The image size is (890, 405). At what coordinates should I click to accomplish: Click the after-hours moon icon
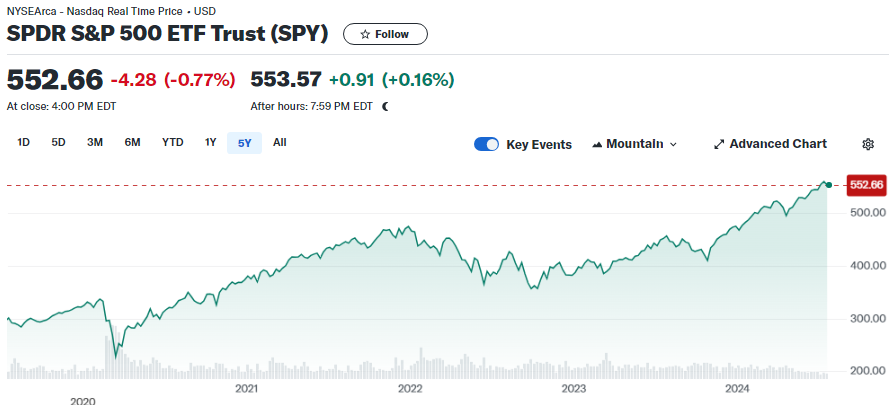[x=386, y=106]
